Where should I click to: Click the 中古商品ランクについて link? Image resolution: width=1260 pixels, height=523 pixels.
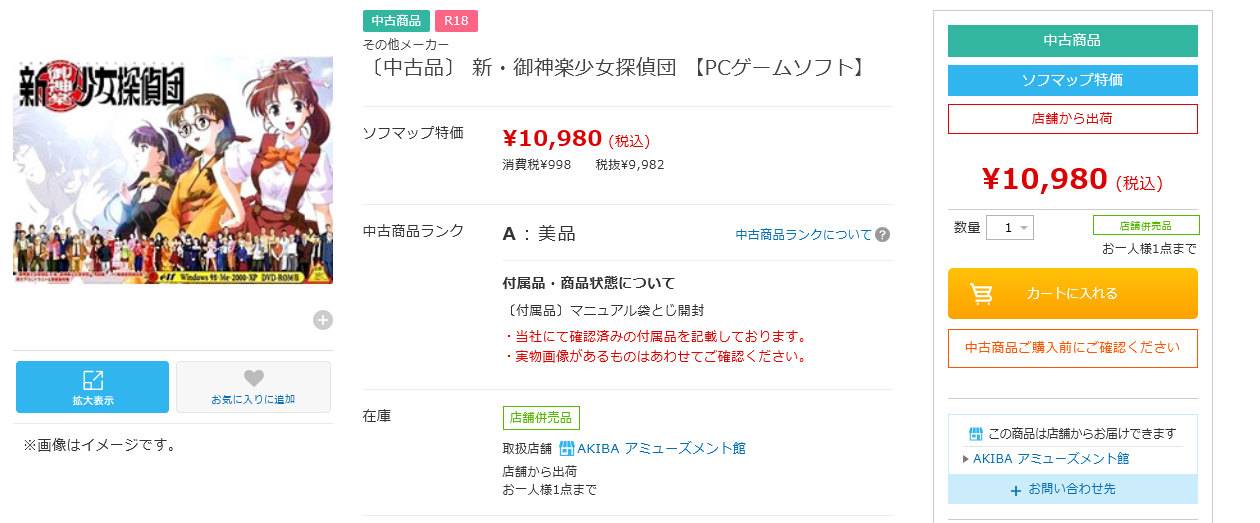coord(803,235)
